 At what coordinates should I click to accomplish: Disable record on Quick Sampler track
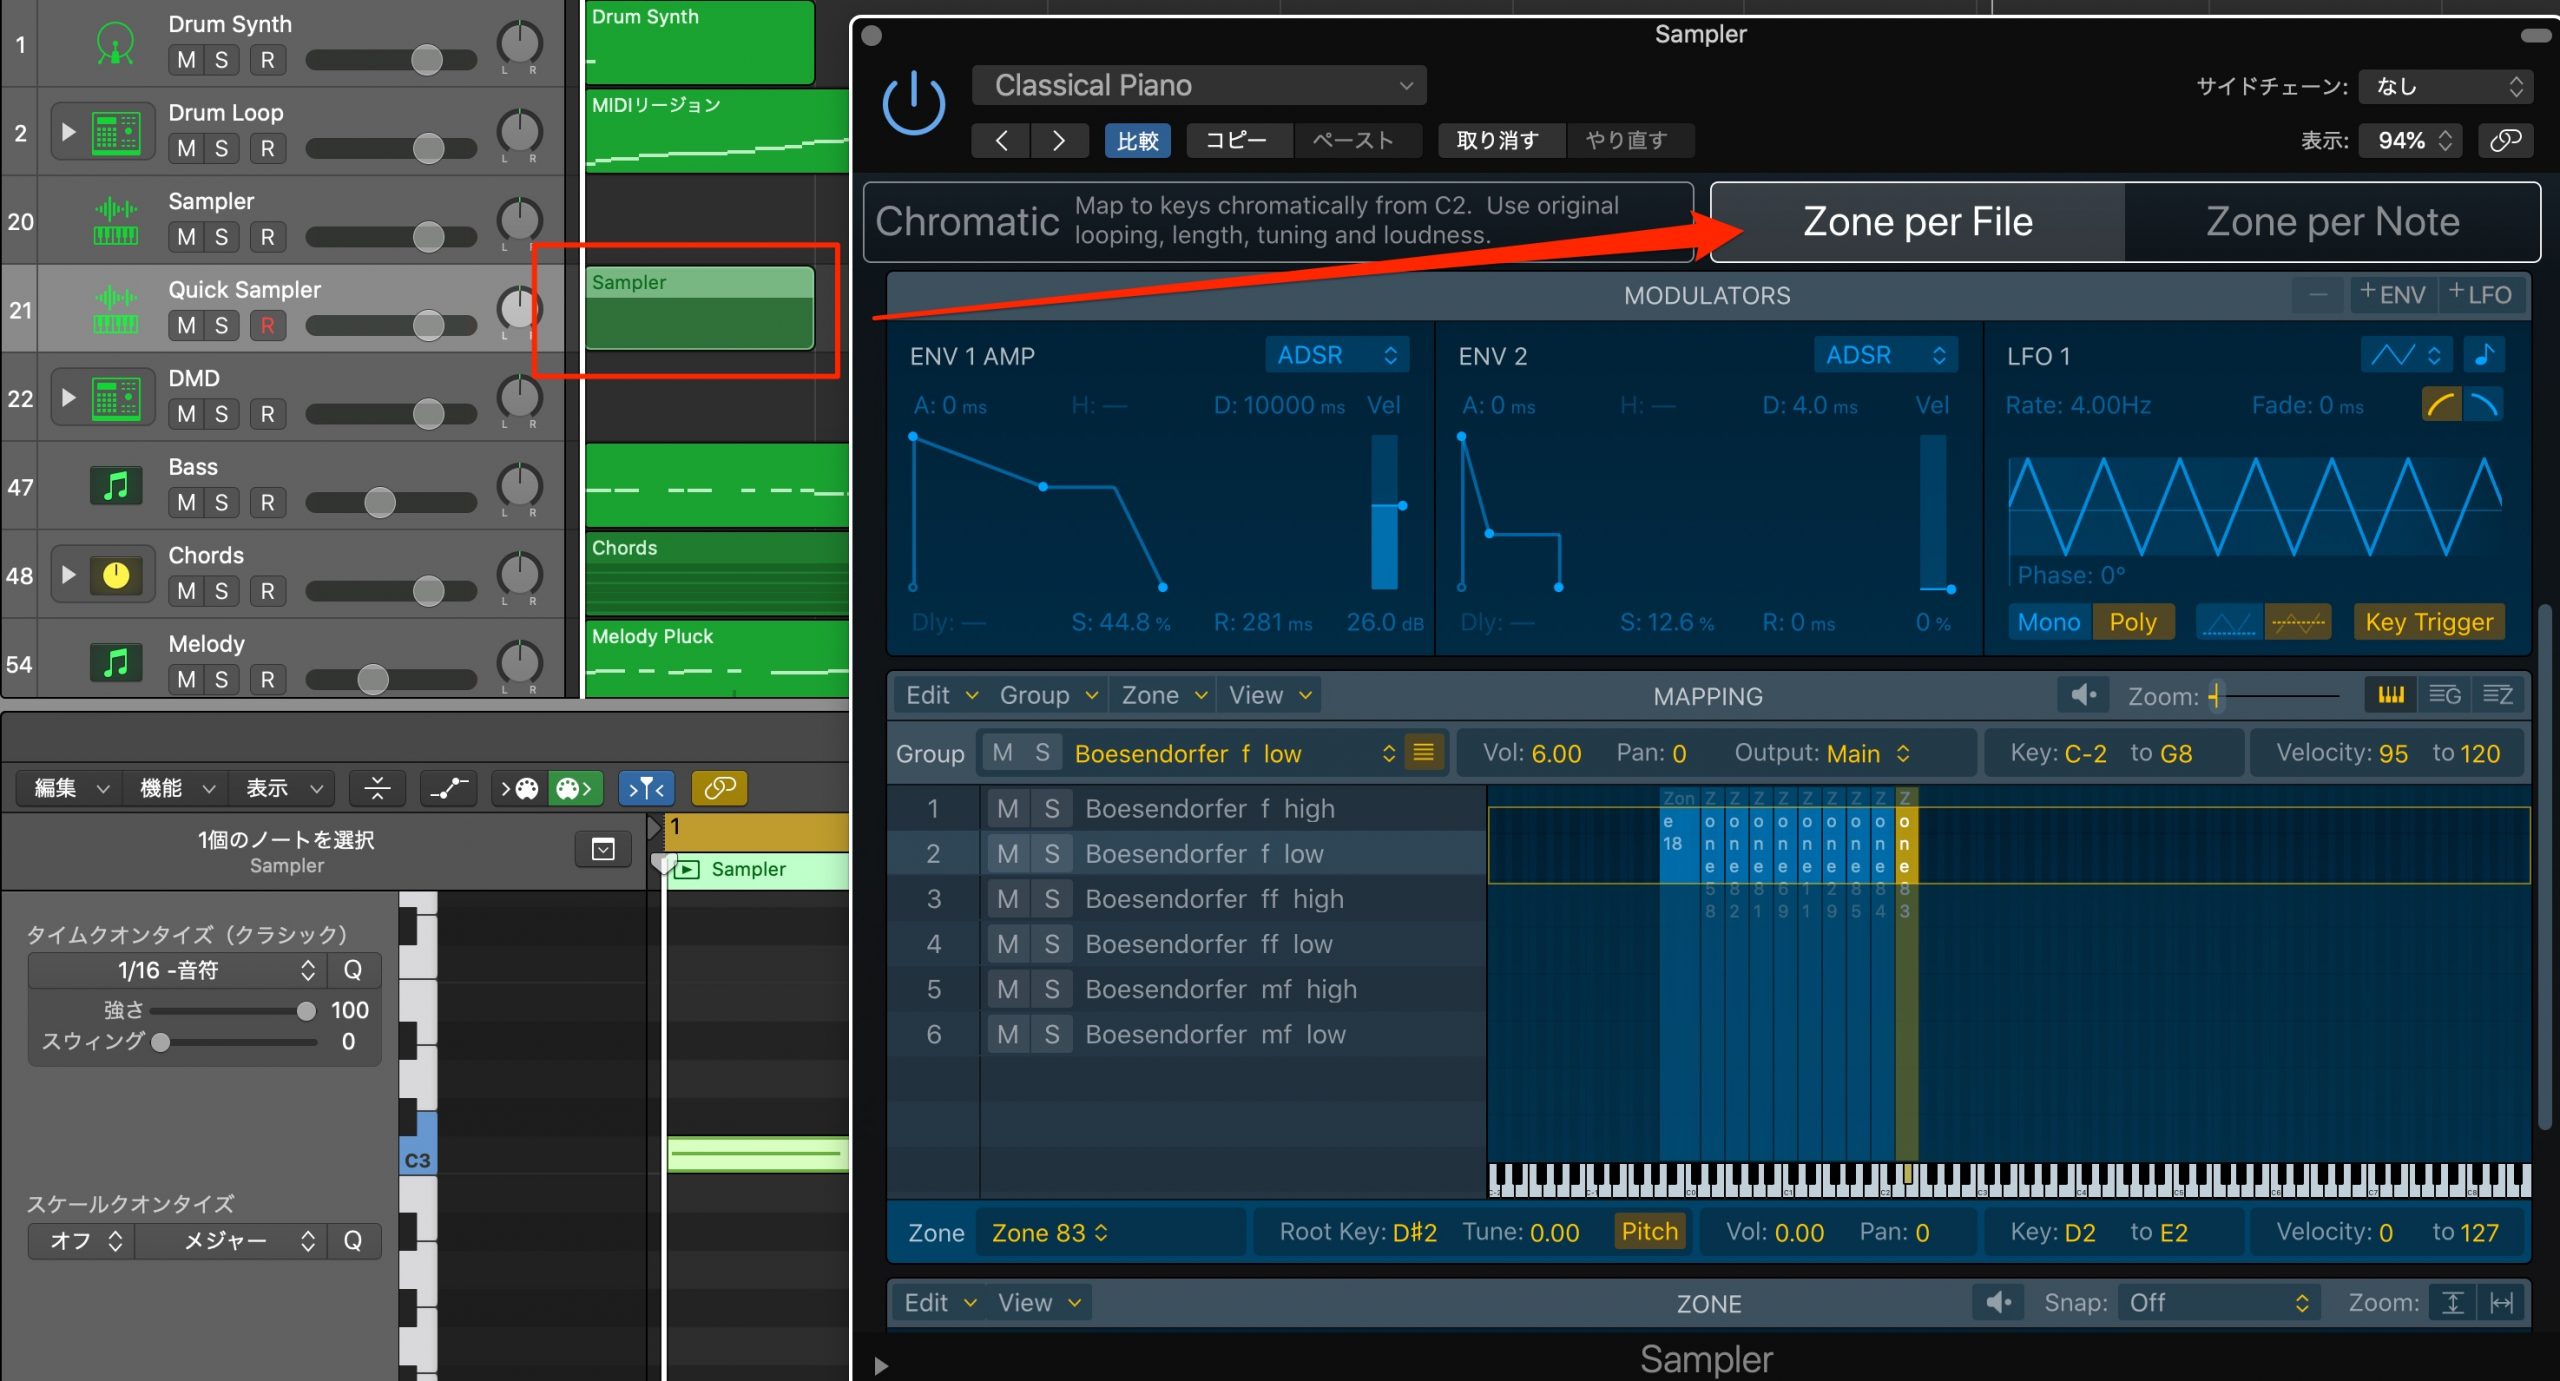(267, 326)
